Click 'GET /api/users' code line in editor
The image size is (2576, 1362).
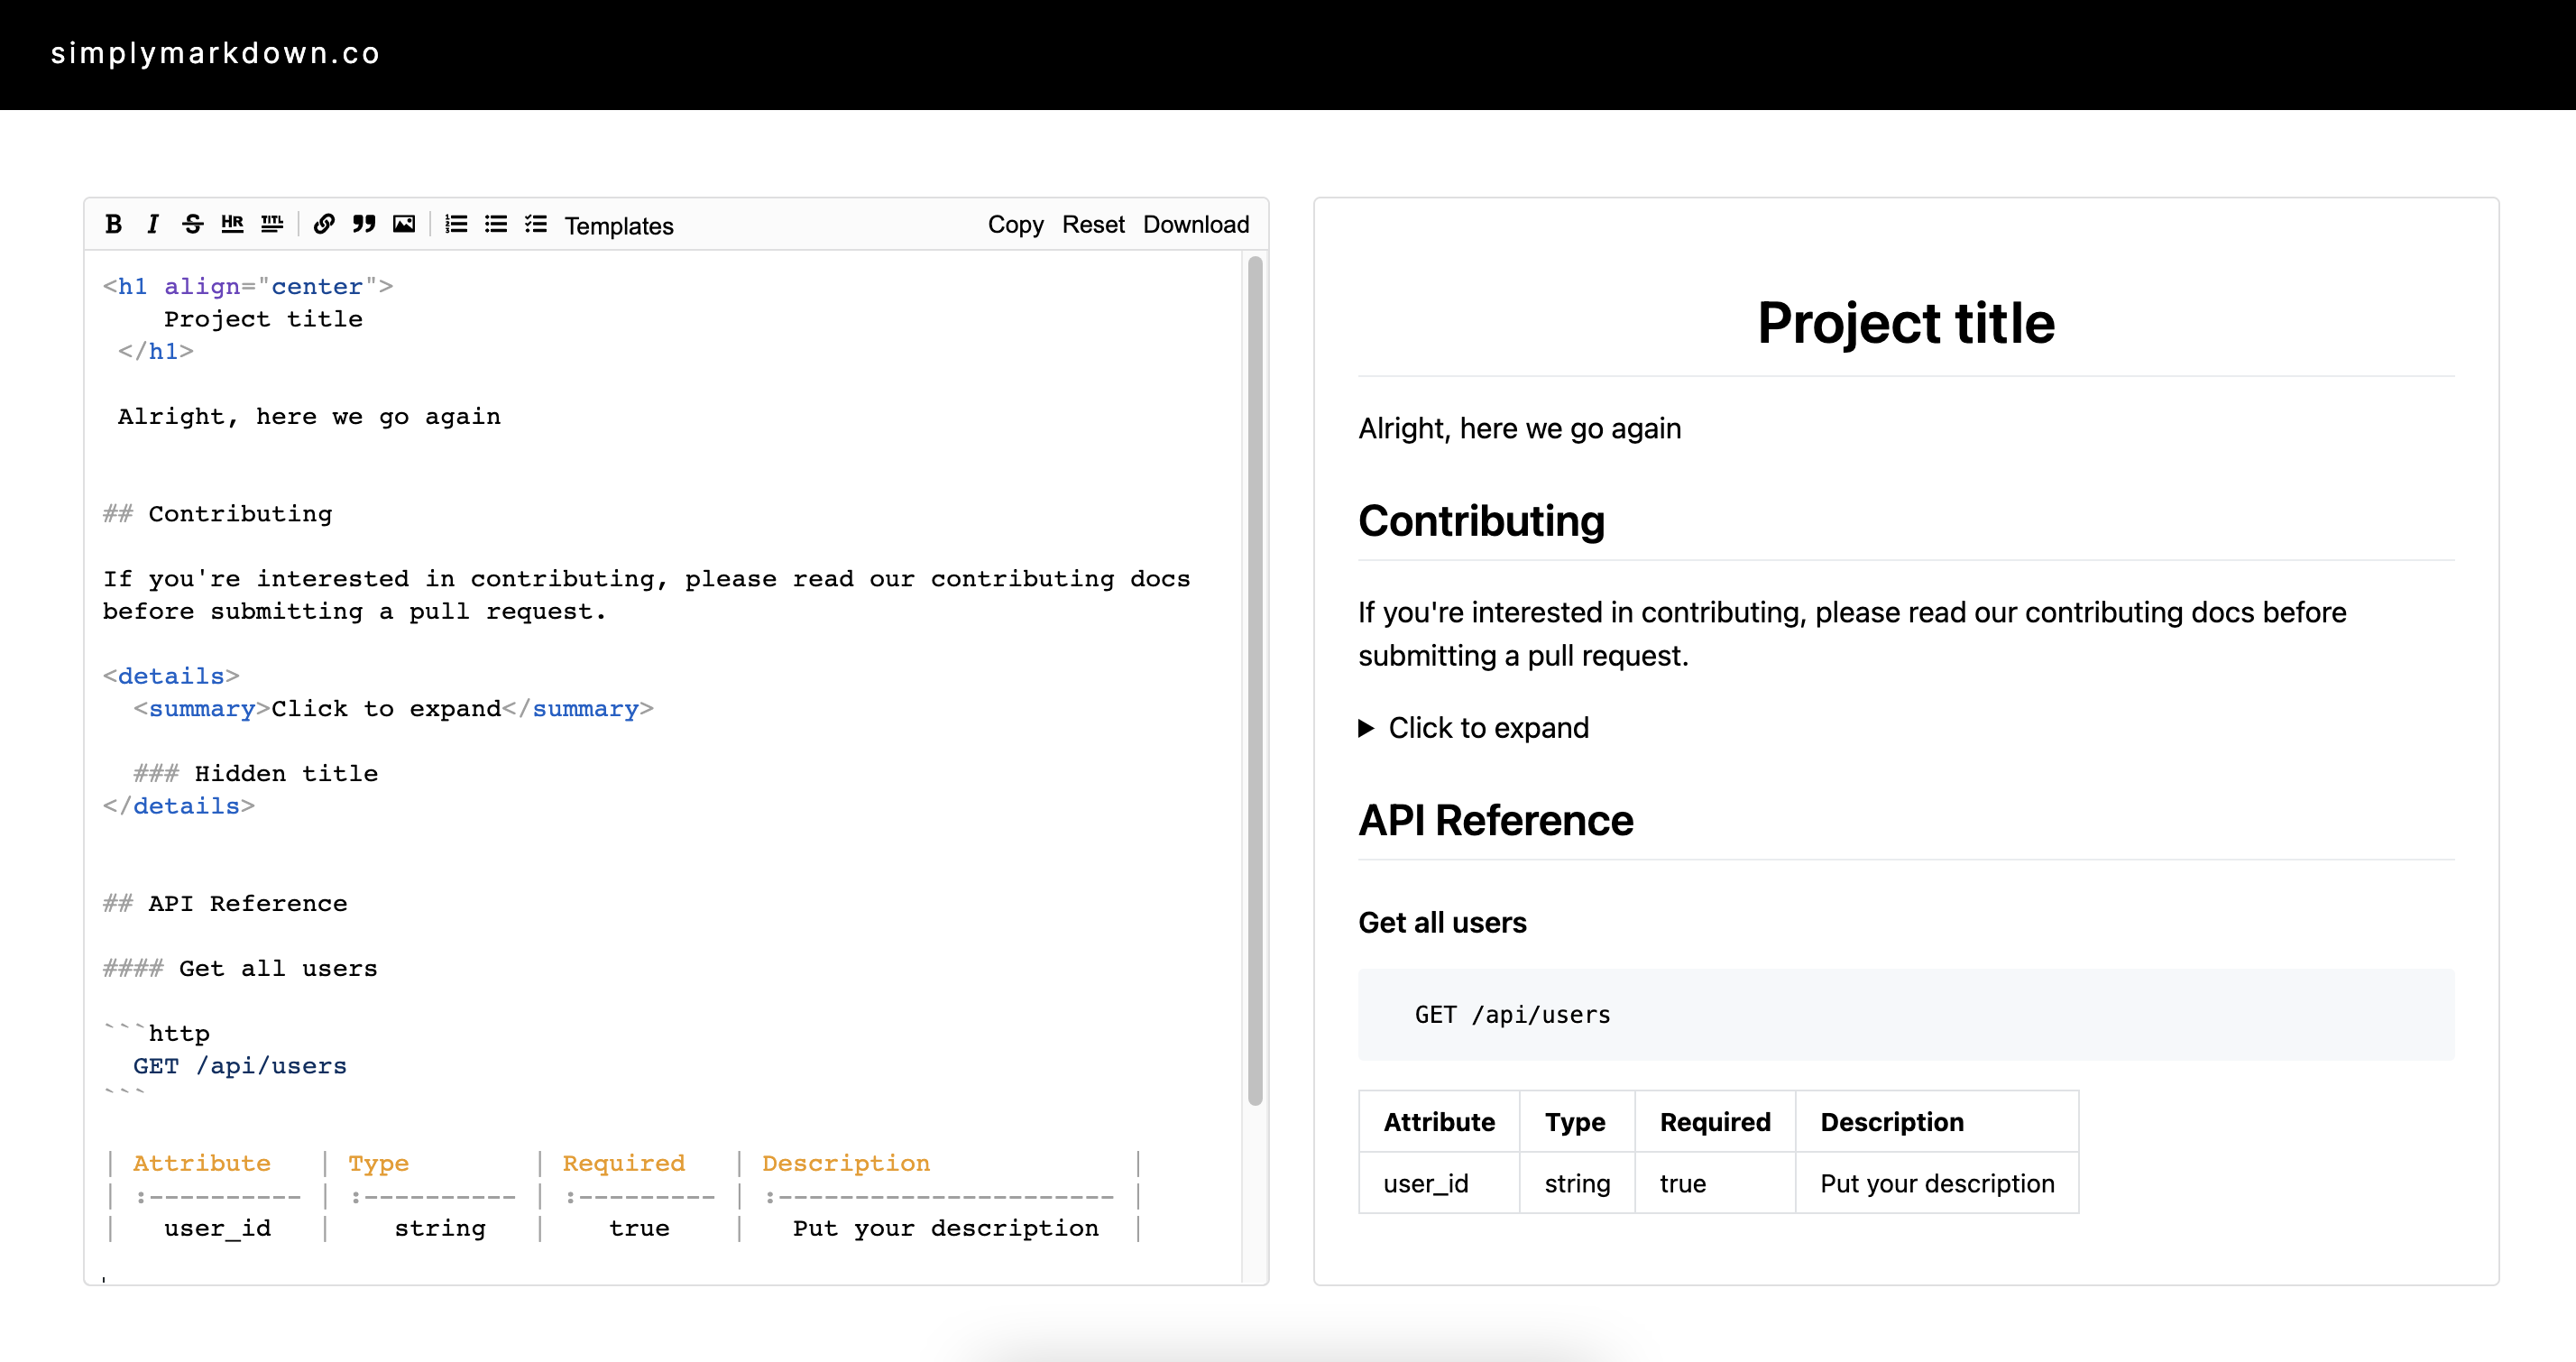[240, 1066]
